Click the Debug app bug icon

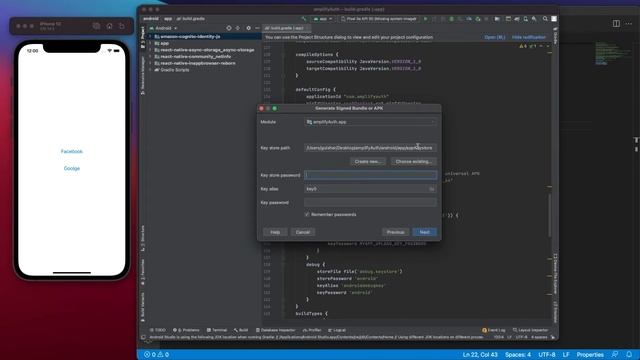coord(451,19)
